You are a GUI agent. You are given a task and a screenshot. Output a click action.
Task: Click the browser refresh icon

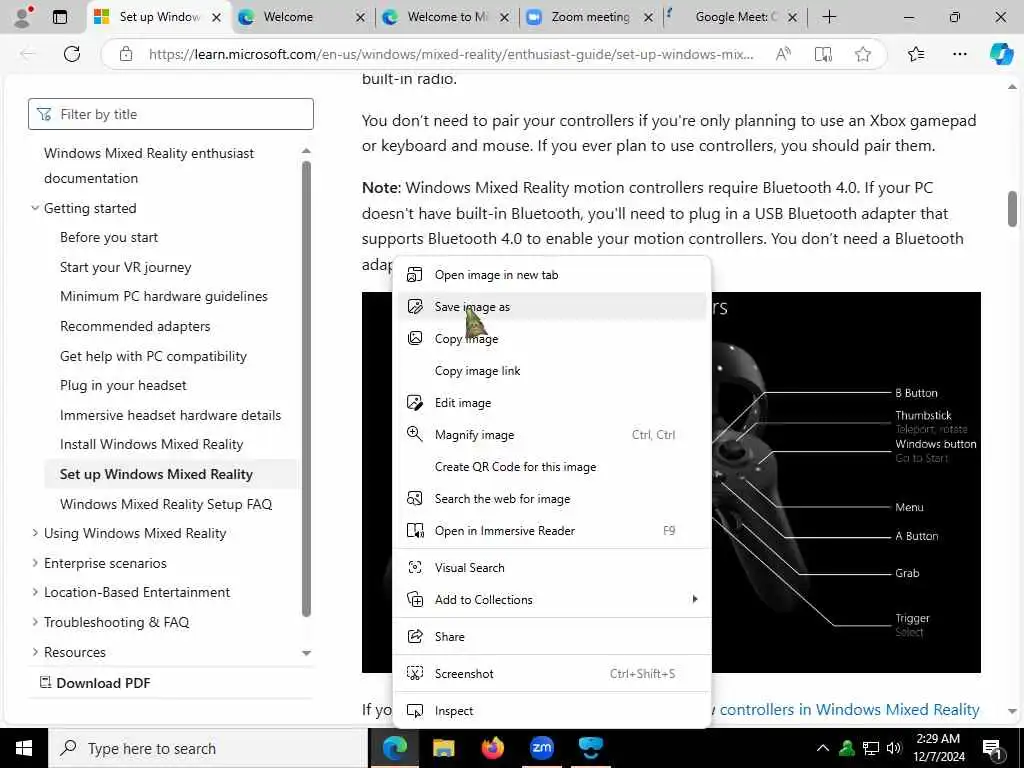coord(72,54)
